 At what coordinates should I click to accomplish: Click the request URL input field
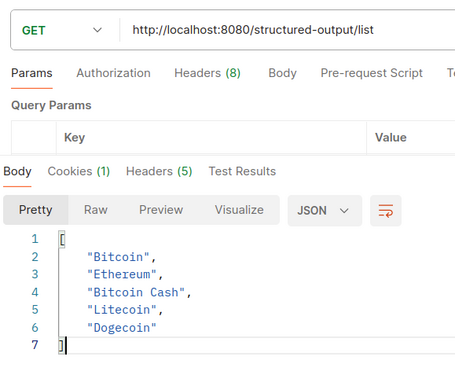tap(288, 30)
